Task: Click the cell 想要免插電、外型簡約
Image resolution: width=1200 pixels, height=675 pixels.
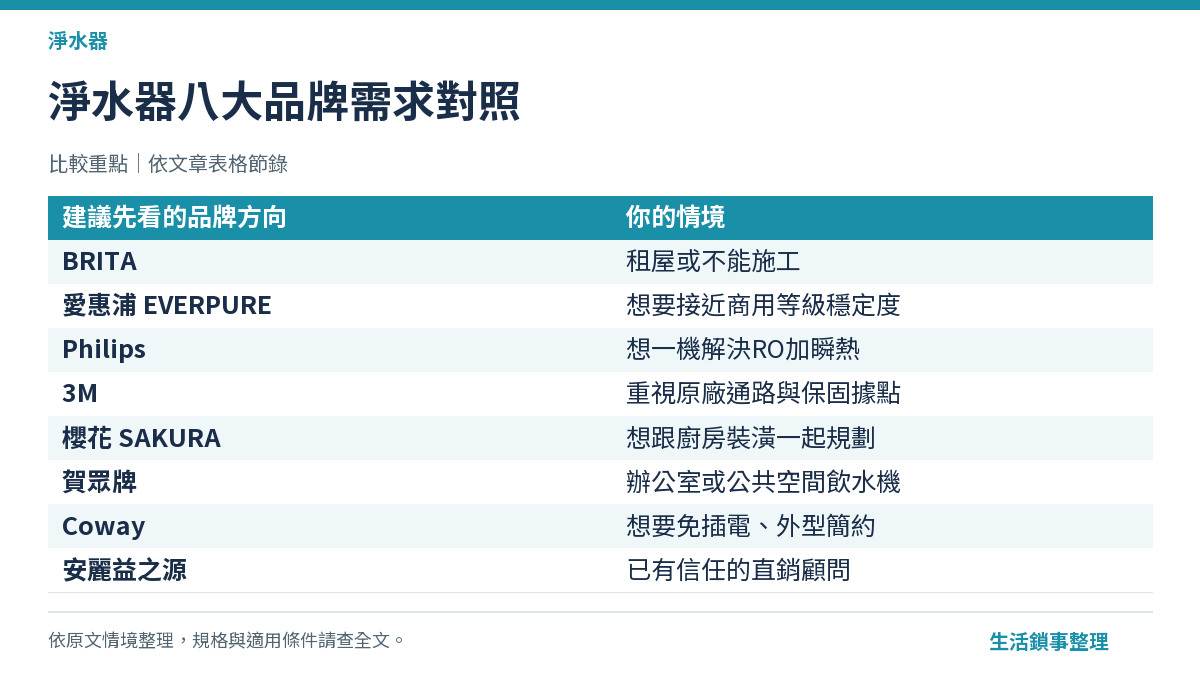Action: [751, 526]
